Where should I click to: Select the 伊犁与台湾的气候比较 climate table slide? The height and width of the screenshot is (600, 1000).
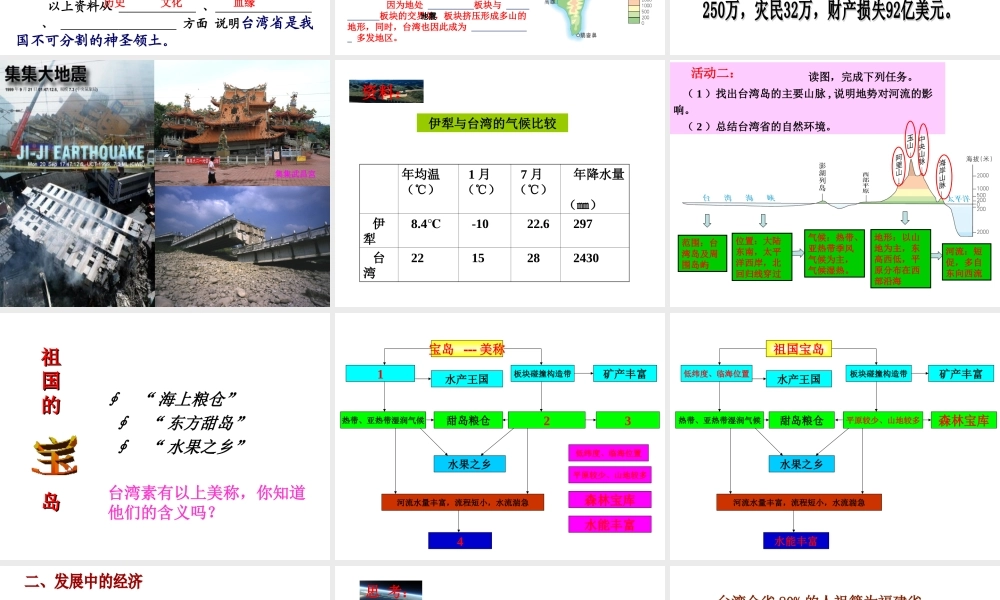pos(499,184)
